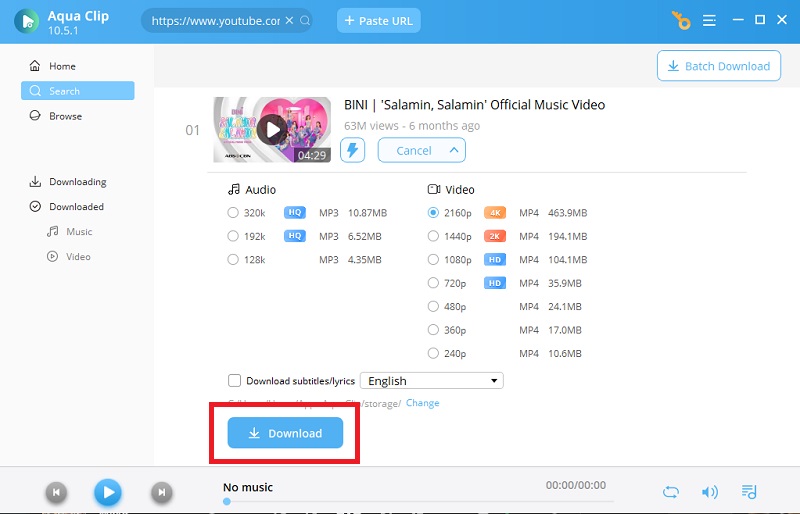Click the HQ badge next to 320k
The image size is (800, 514).
(x=295, y=213)
